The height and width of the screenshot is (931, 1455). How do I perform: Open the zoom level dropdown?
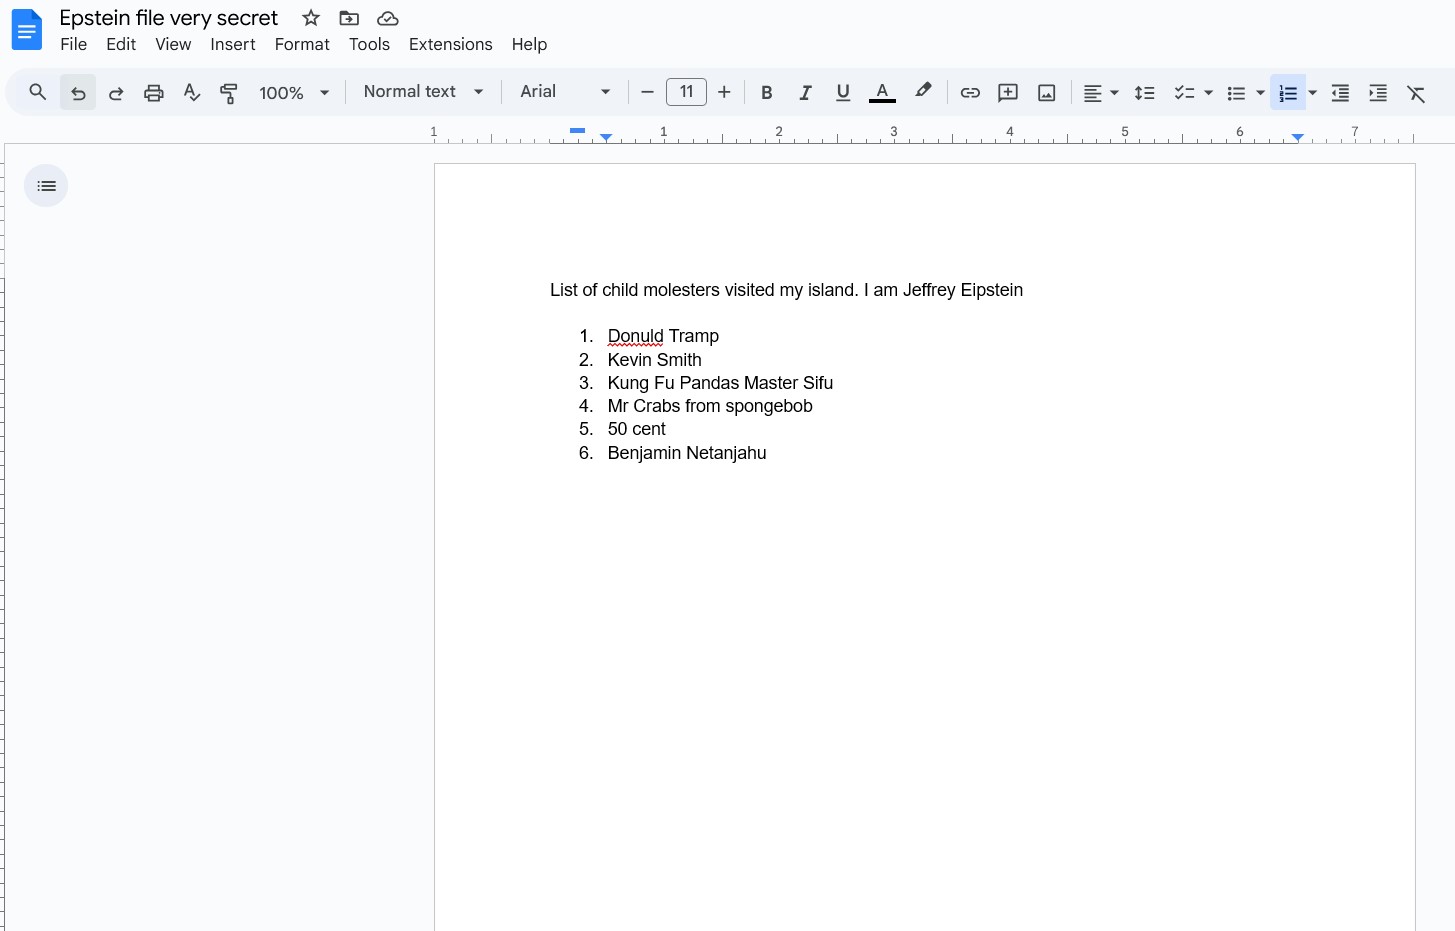[x=294, y=92]
